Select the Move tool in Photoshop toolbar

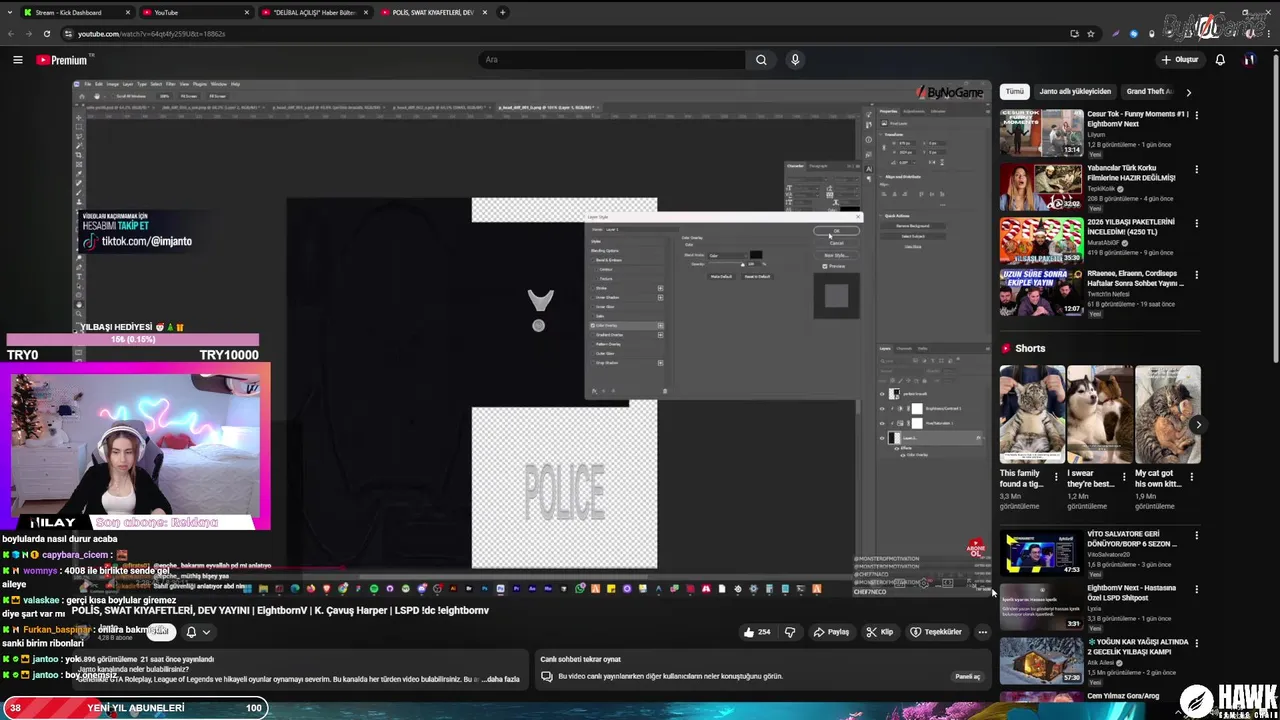click(x=79, y=118)
